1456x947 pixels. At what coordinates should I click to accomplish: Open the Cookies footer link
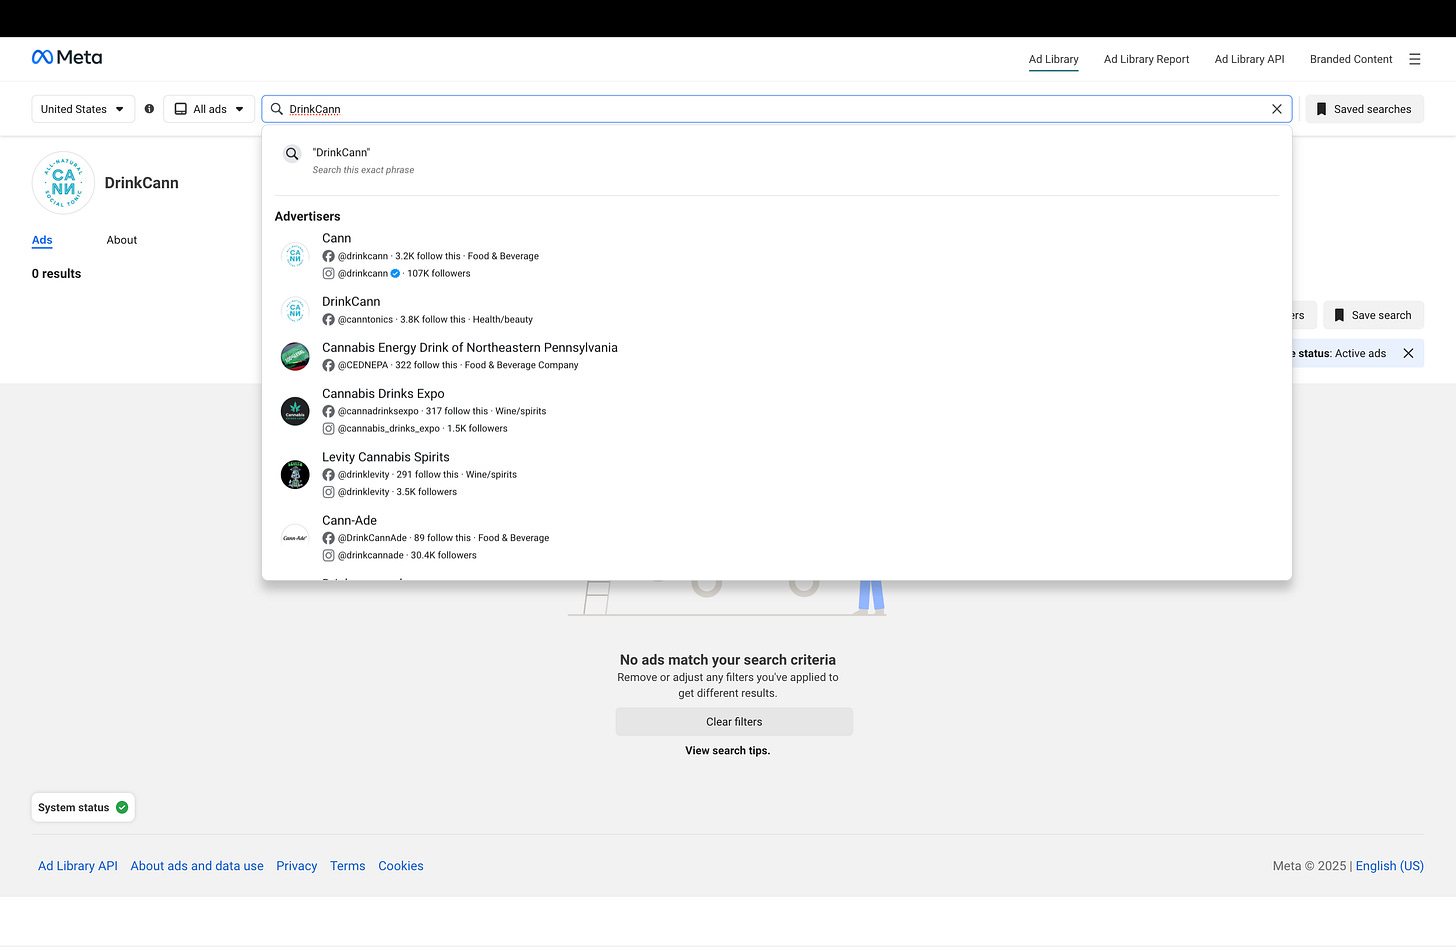[x=401, y=866]
